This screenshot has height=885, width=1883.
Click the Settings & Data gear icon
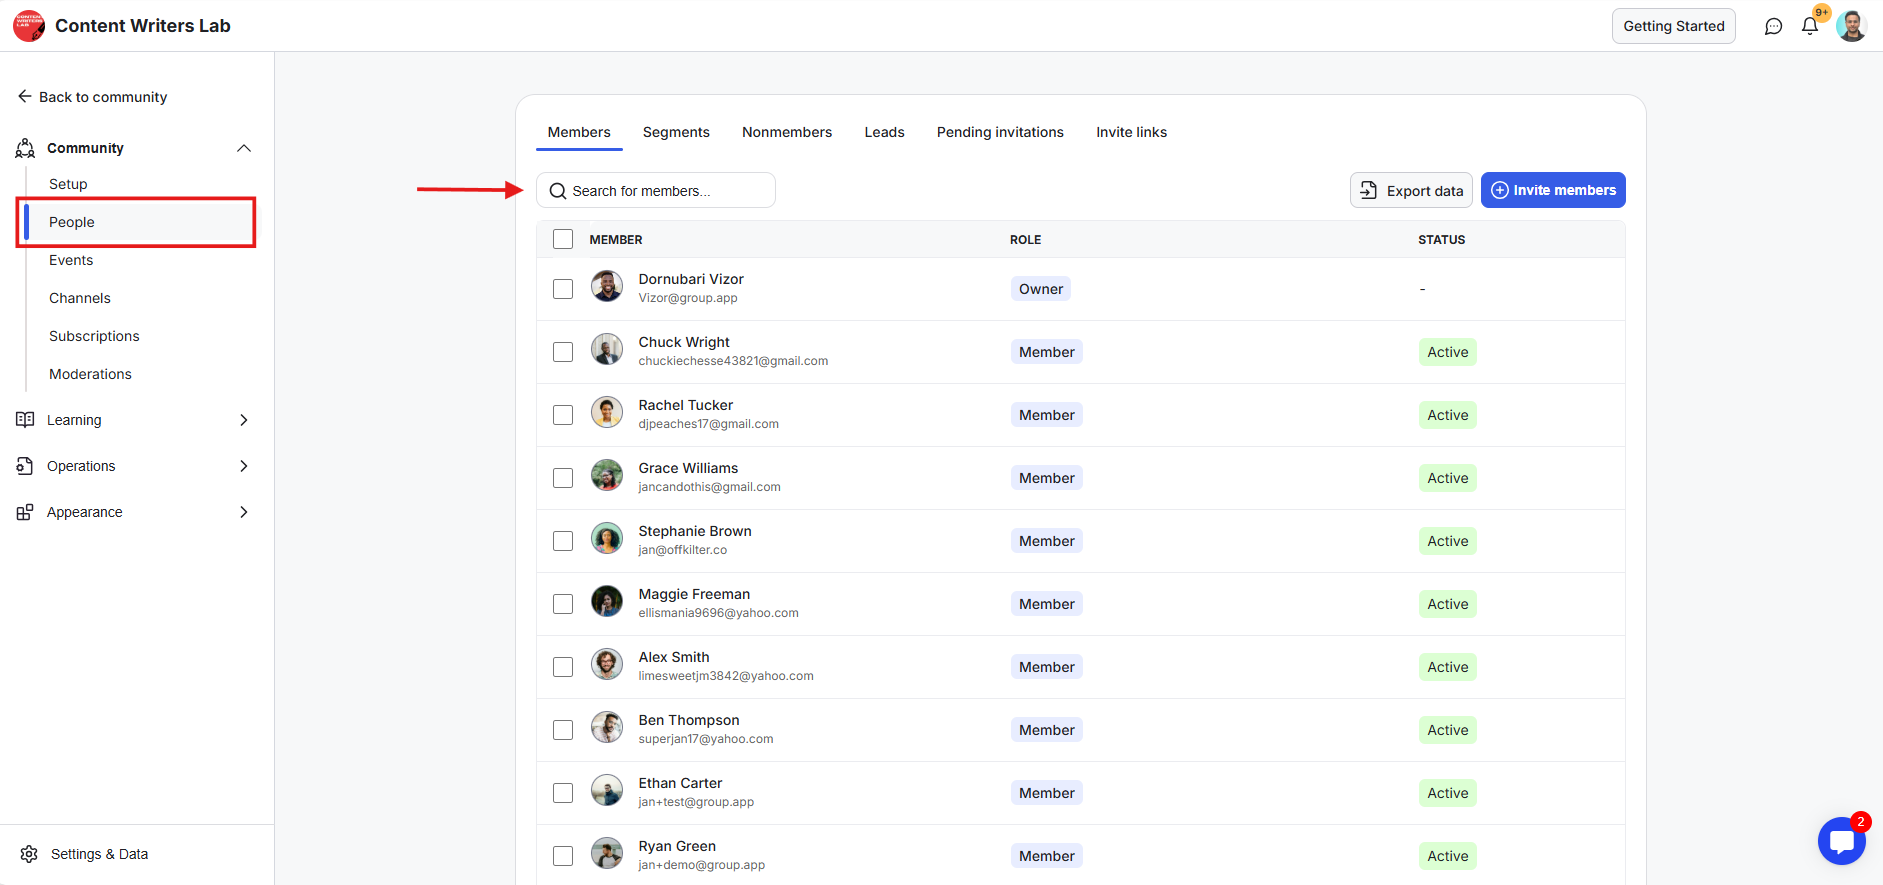click(29, 854)
